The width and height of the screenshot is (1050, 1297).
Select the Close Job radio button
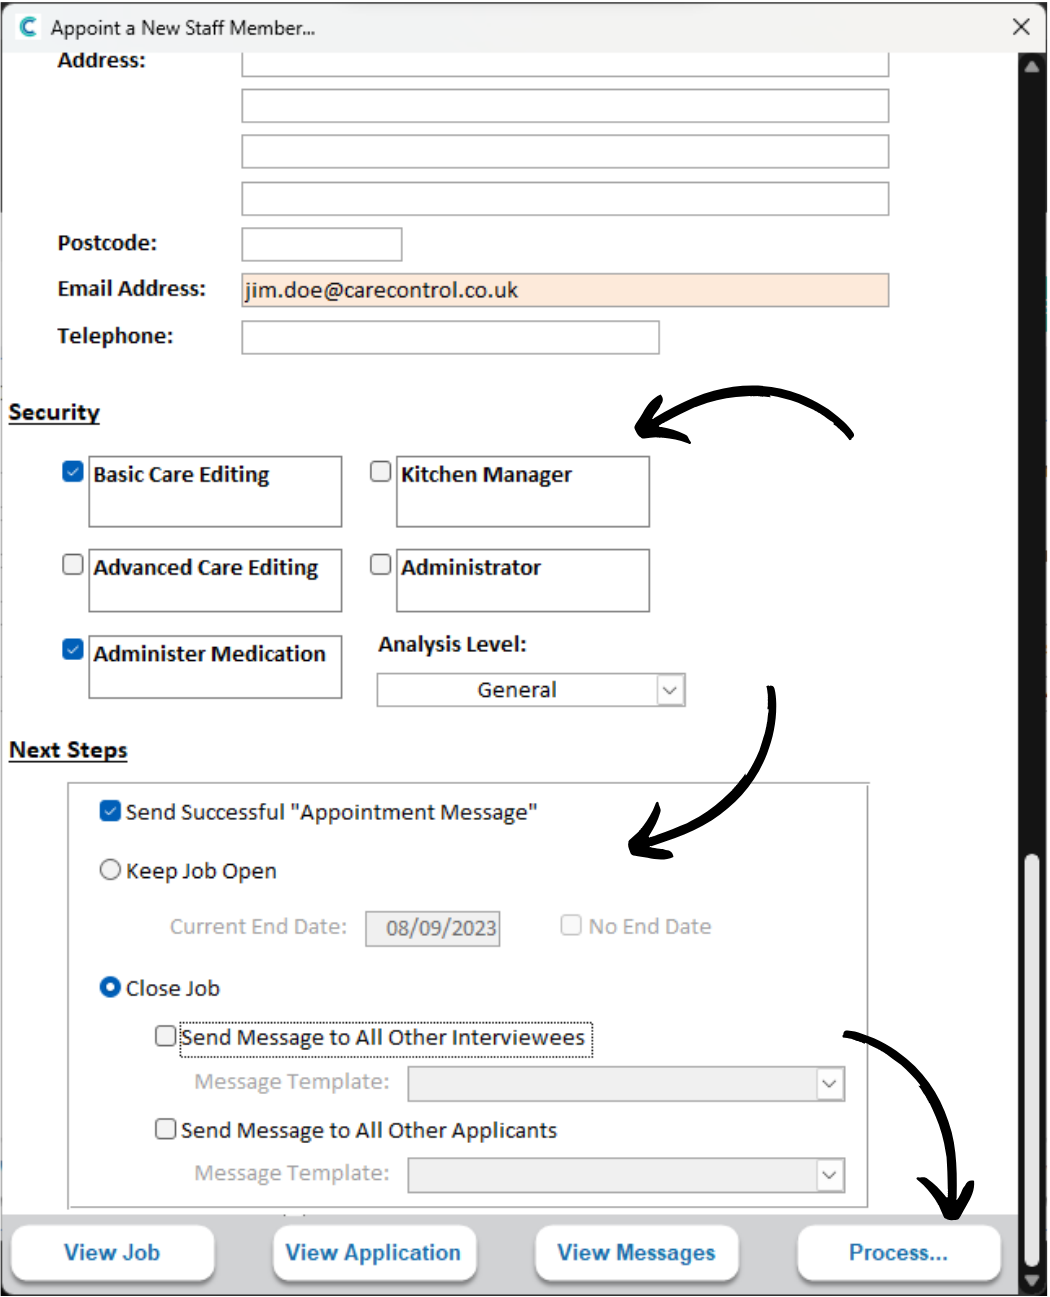(110, 987)
